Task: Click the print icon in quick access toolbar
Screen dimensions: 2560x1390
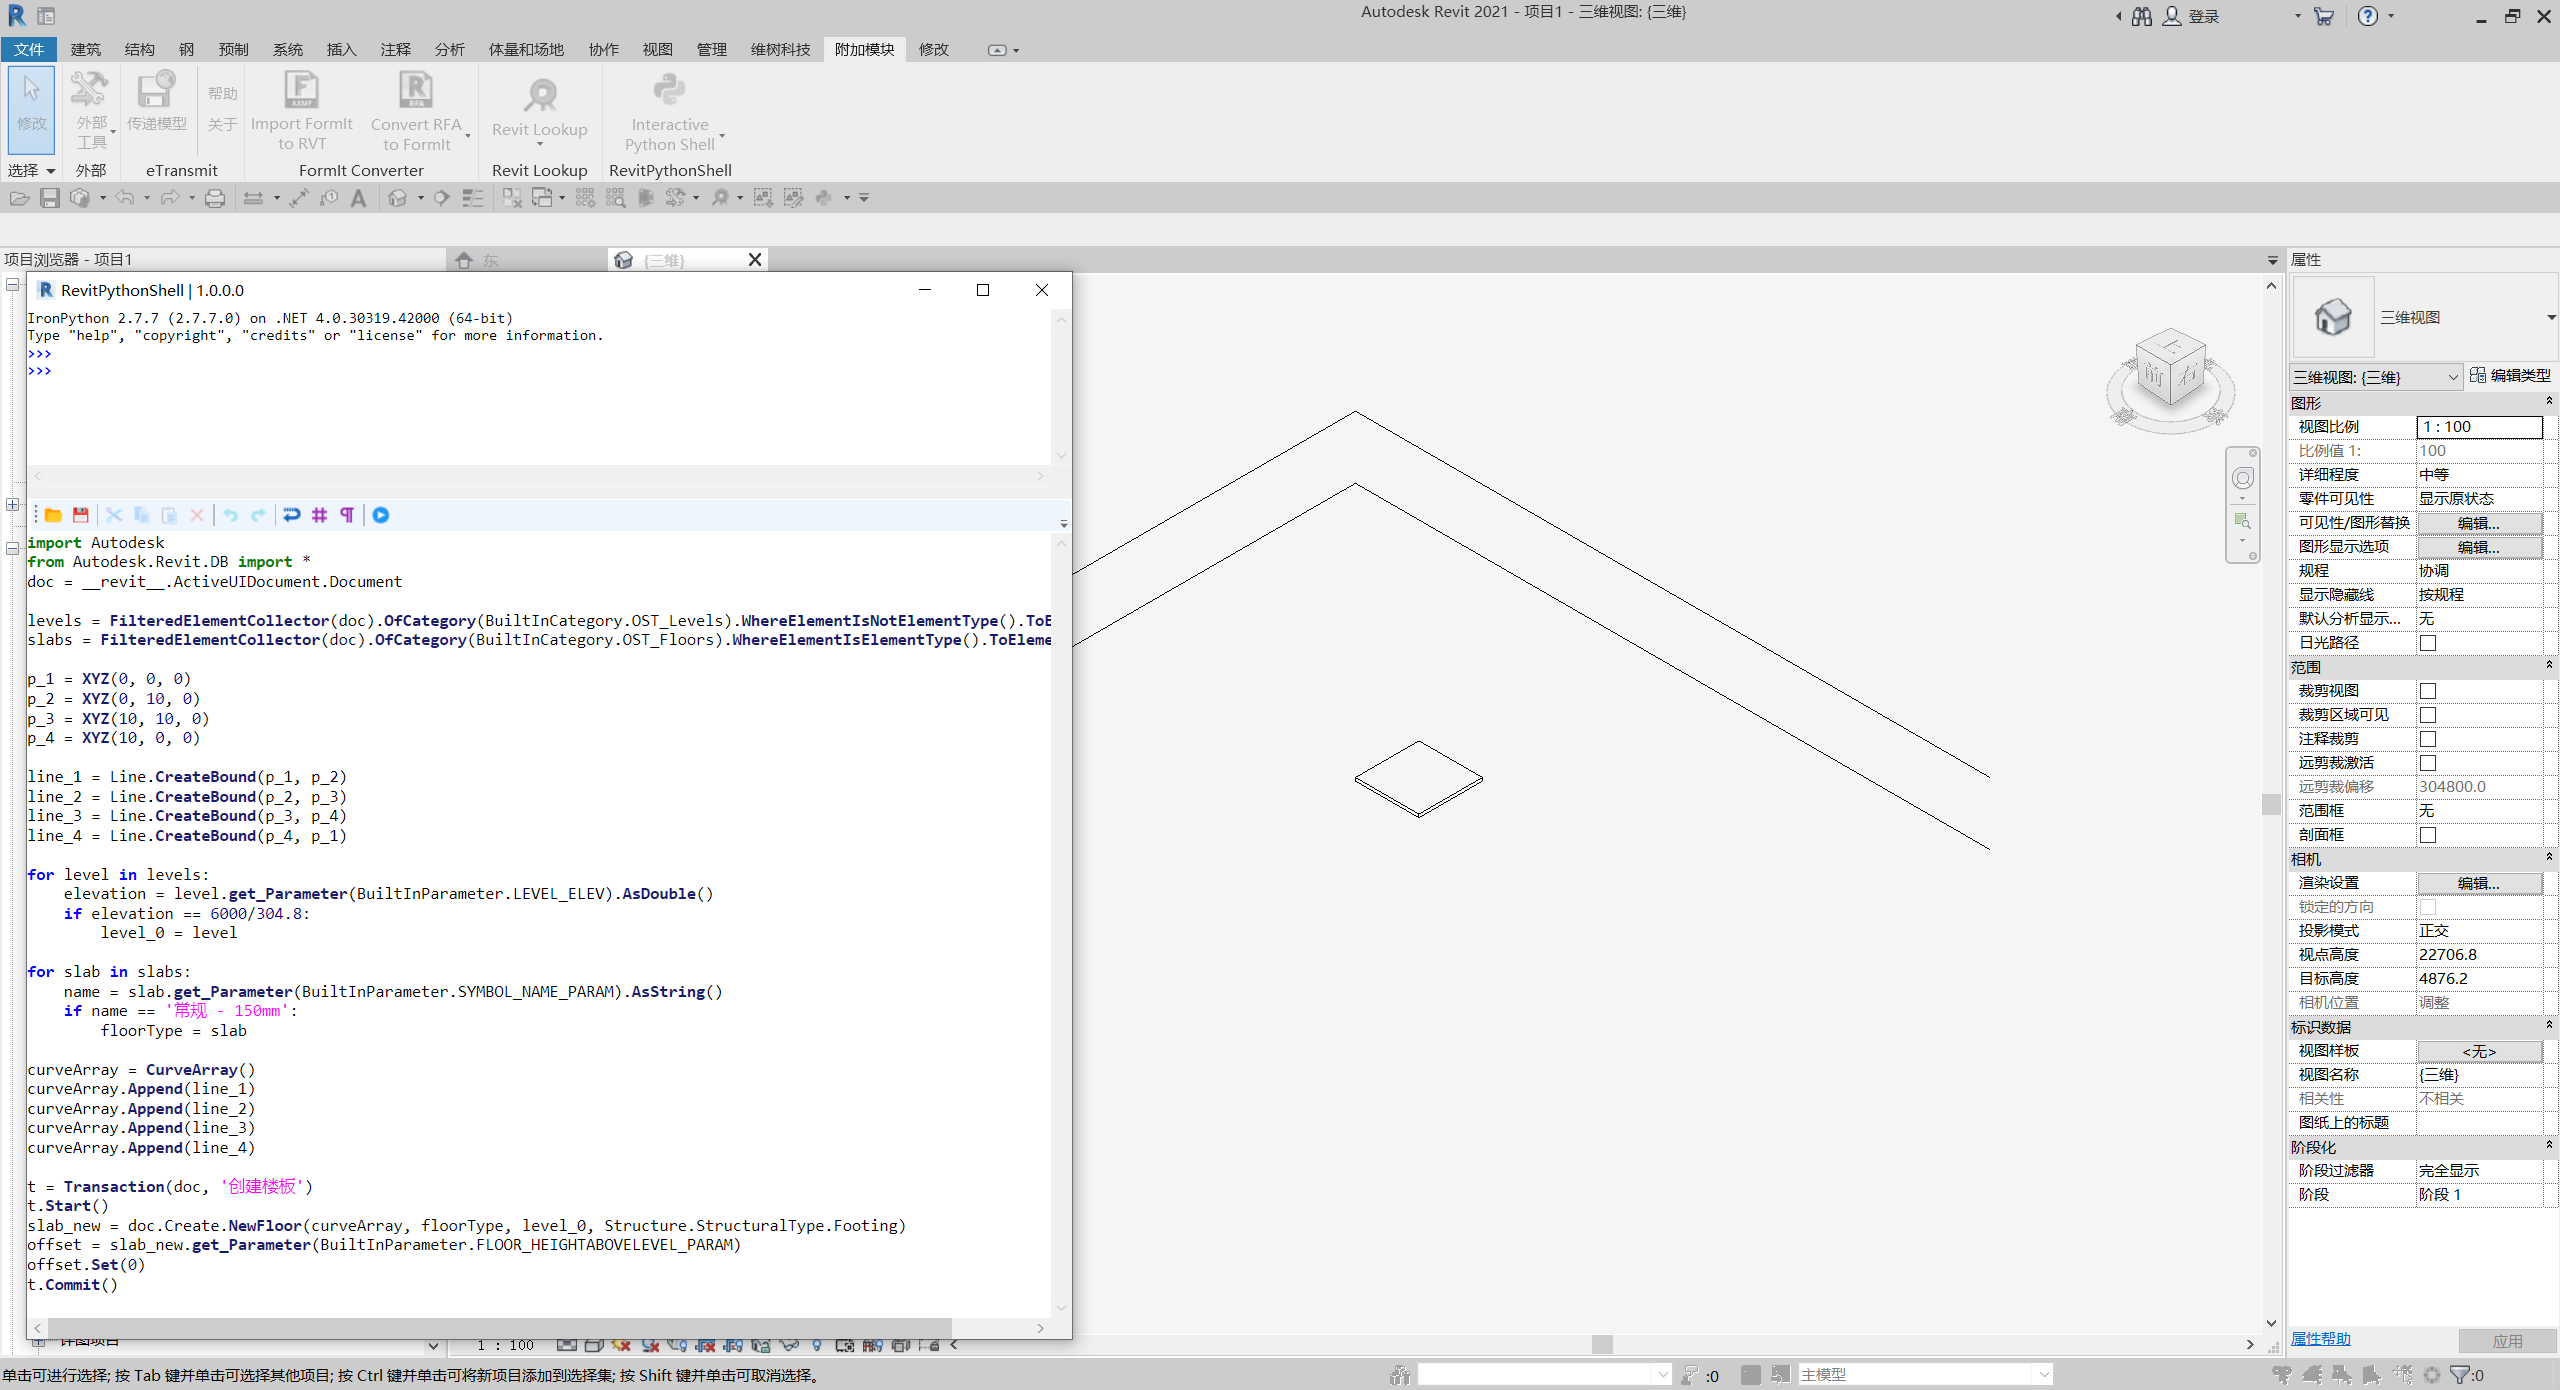Action: click(215, 198)
